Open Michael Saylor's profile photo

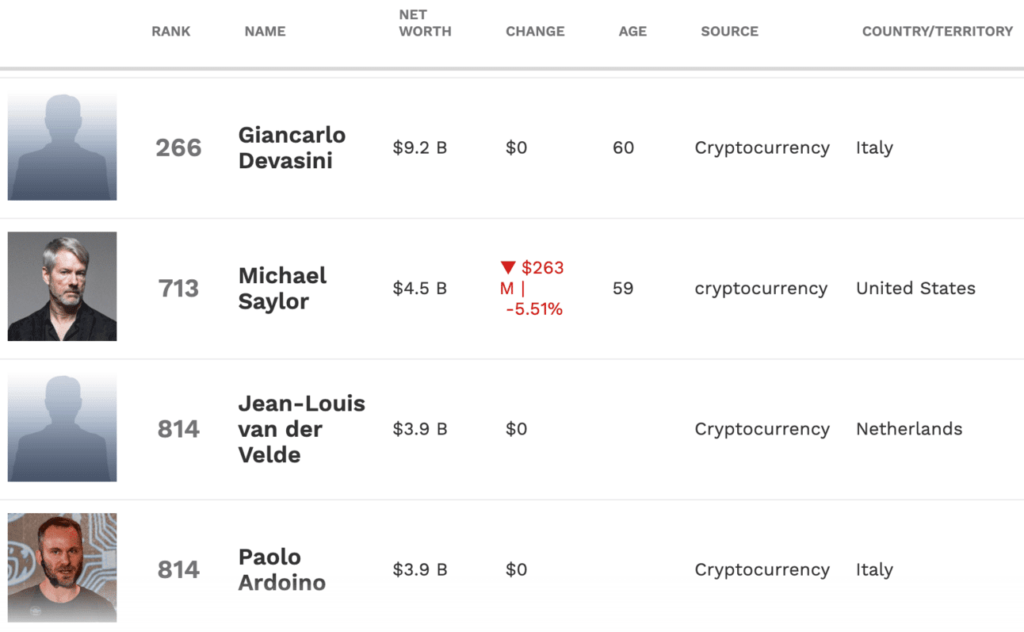point(62,287)
